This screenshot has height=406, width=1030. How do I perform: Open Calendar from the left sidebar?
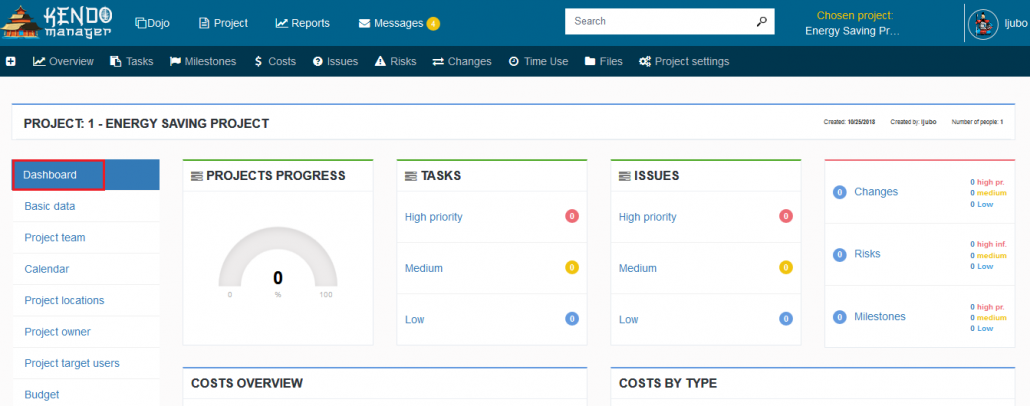point(47,269)
